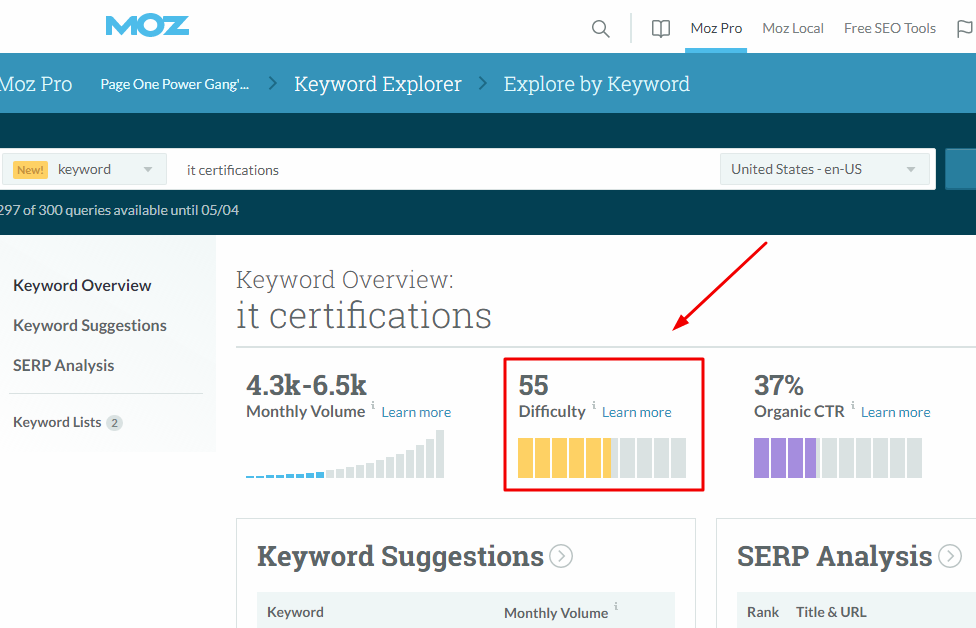
Task: Open SERP Analysis via circled arrow icon
Action: pos(950,556)
